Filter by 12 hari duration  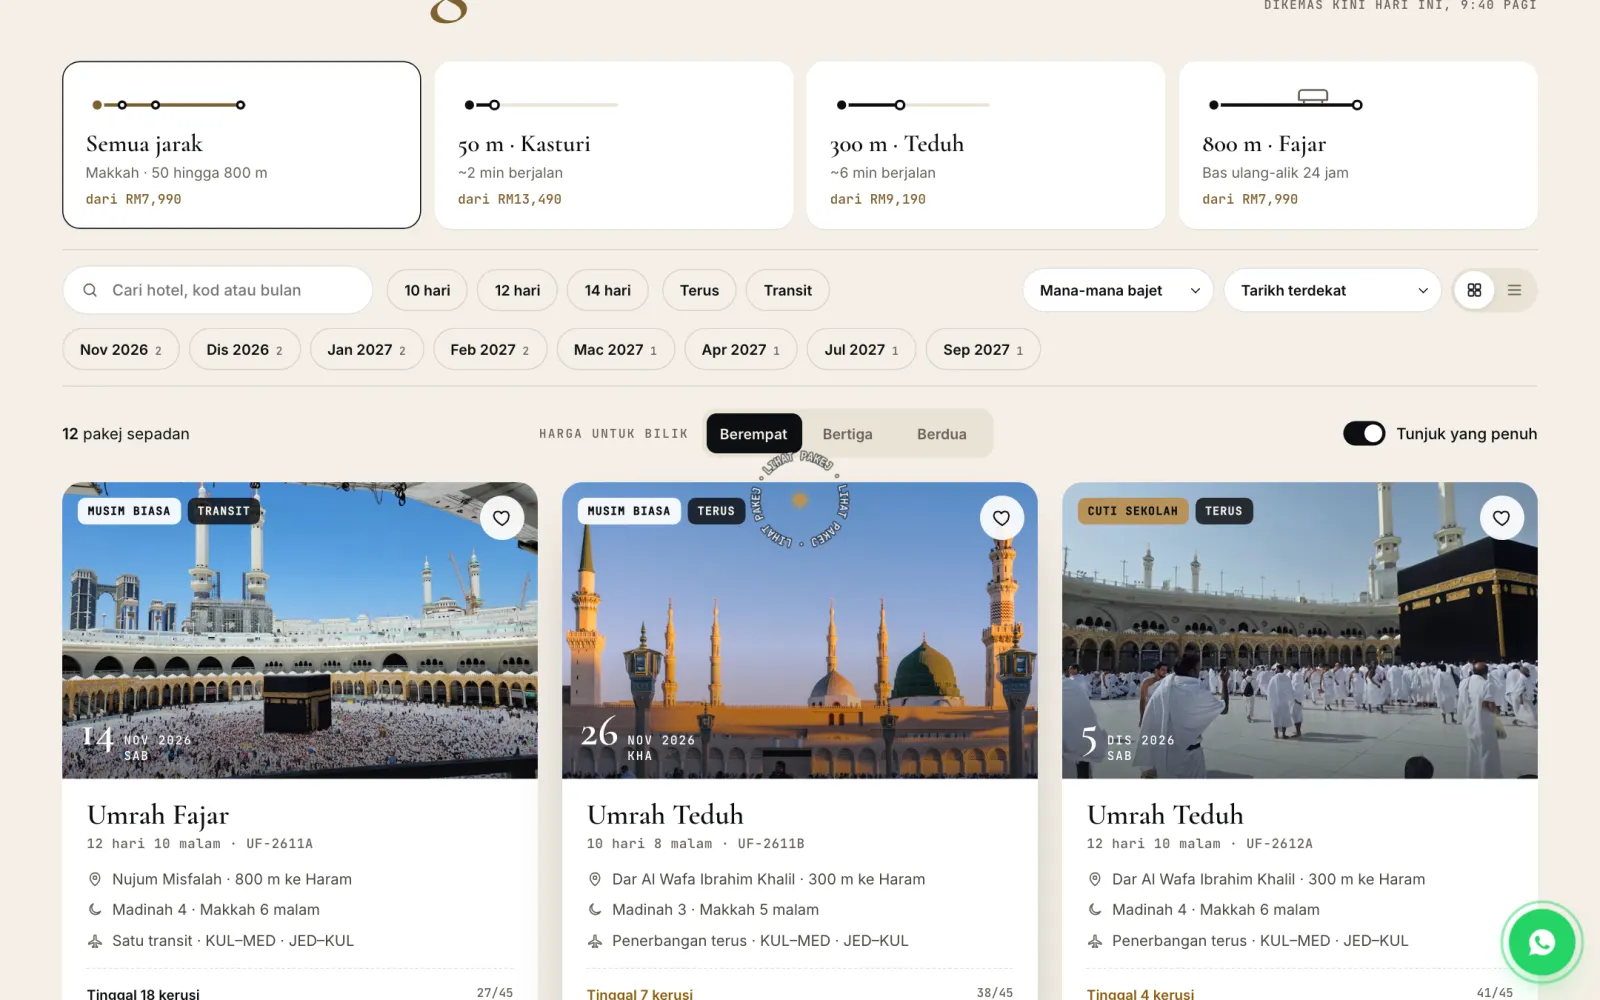pyautogui.click(x=517, y=290)
